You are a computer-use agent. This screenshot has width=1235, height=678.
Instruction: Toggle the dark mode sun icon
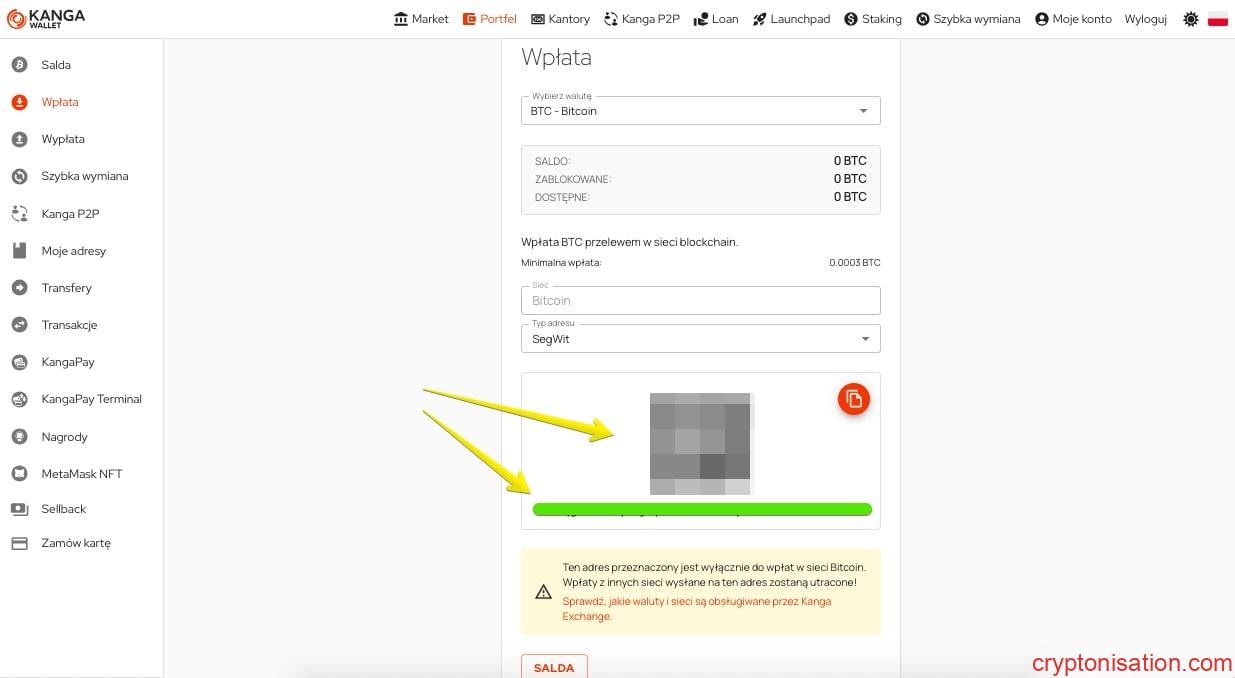1190,19
